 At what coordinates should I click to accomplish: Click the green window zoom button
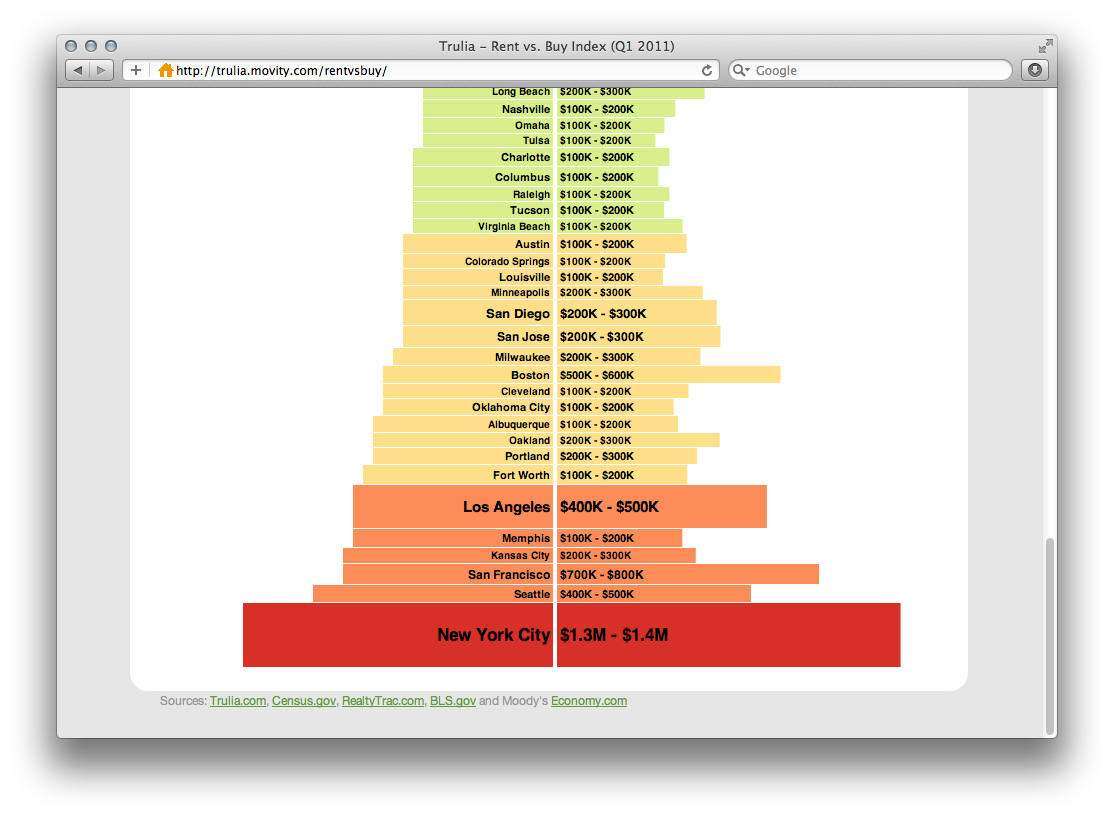point(111,46)
